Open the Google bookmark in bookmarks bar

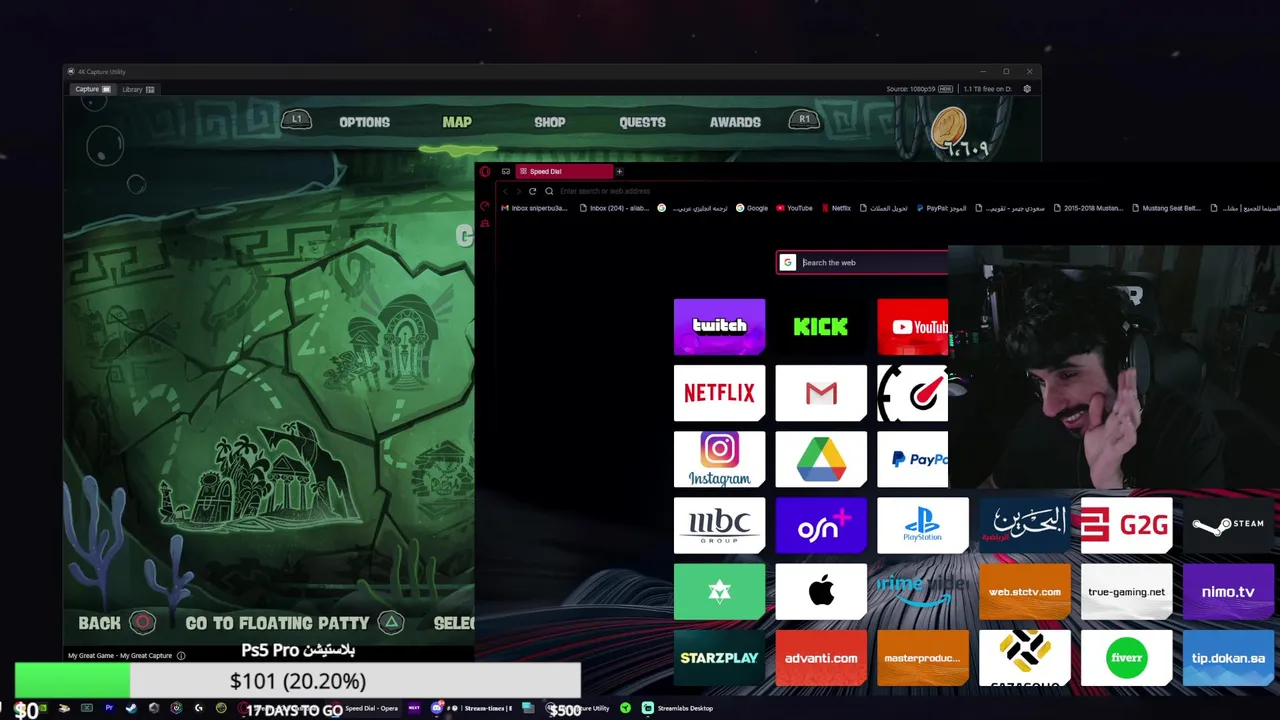click(752, 208)
